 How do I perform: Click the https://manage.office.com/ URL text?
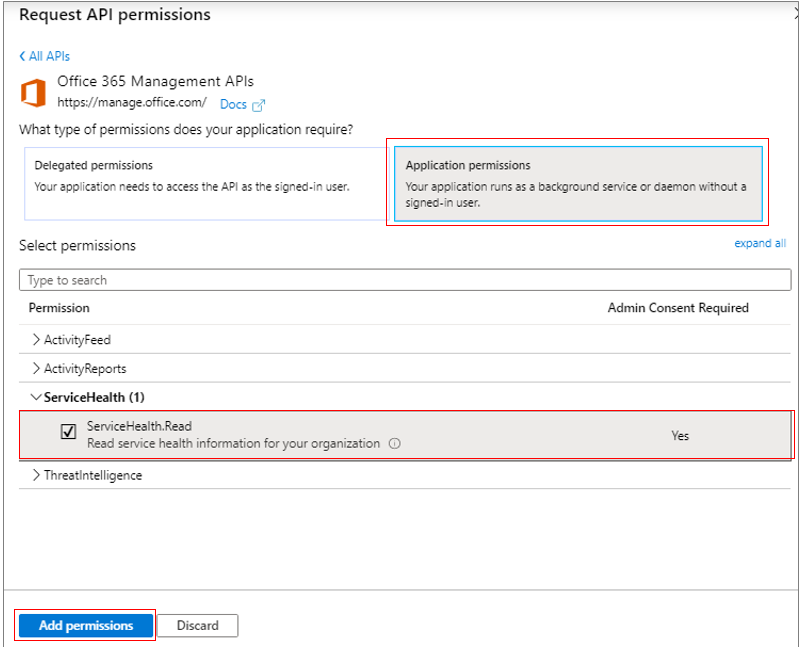132,103
